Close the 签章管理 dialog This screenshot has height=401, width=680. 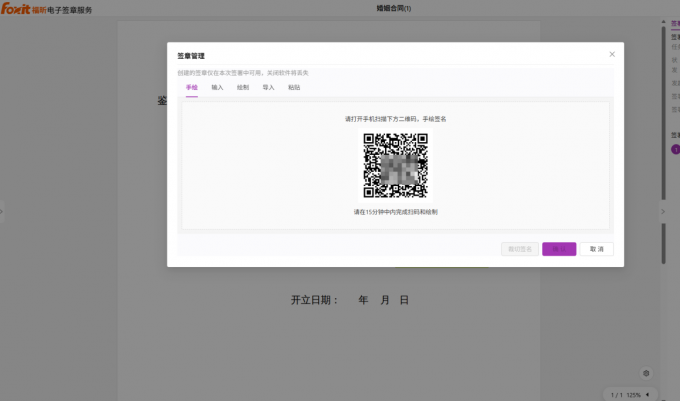(x=612, y=54)
